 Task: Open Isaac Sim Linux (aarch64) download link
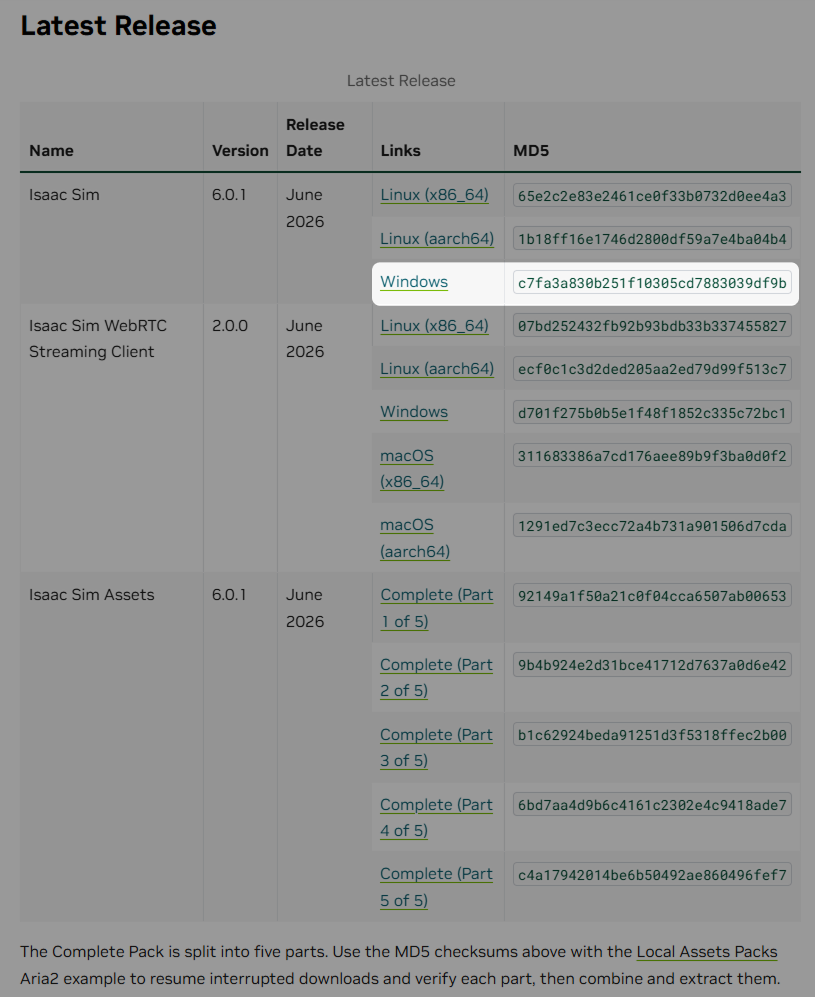coord(437,238)
